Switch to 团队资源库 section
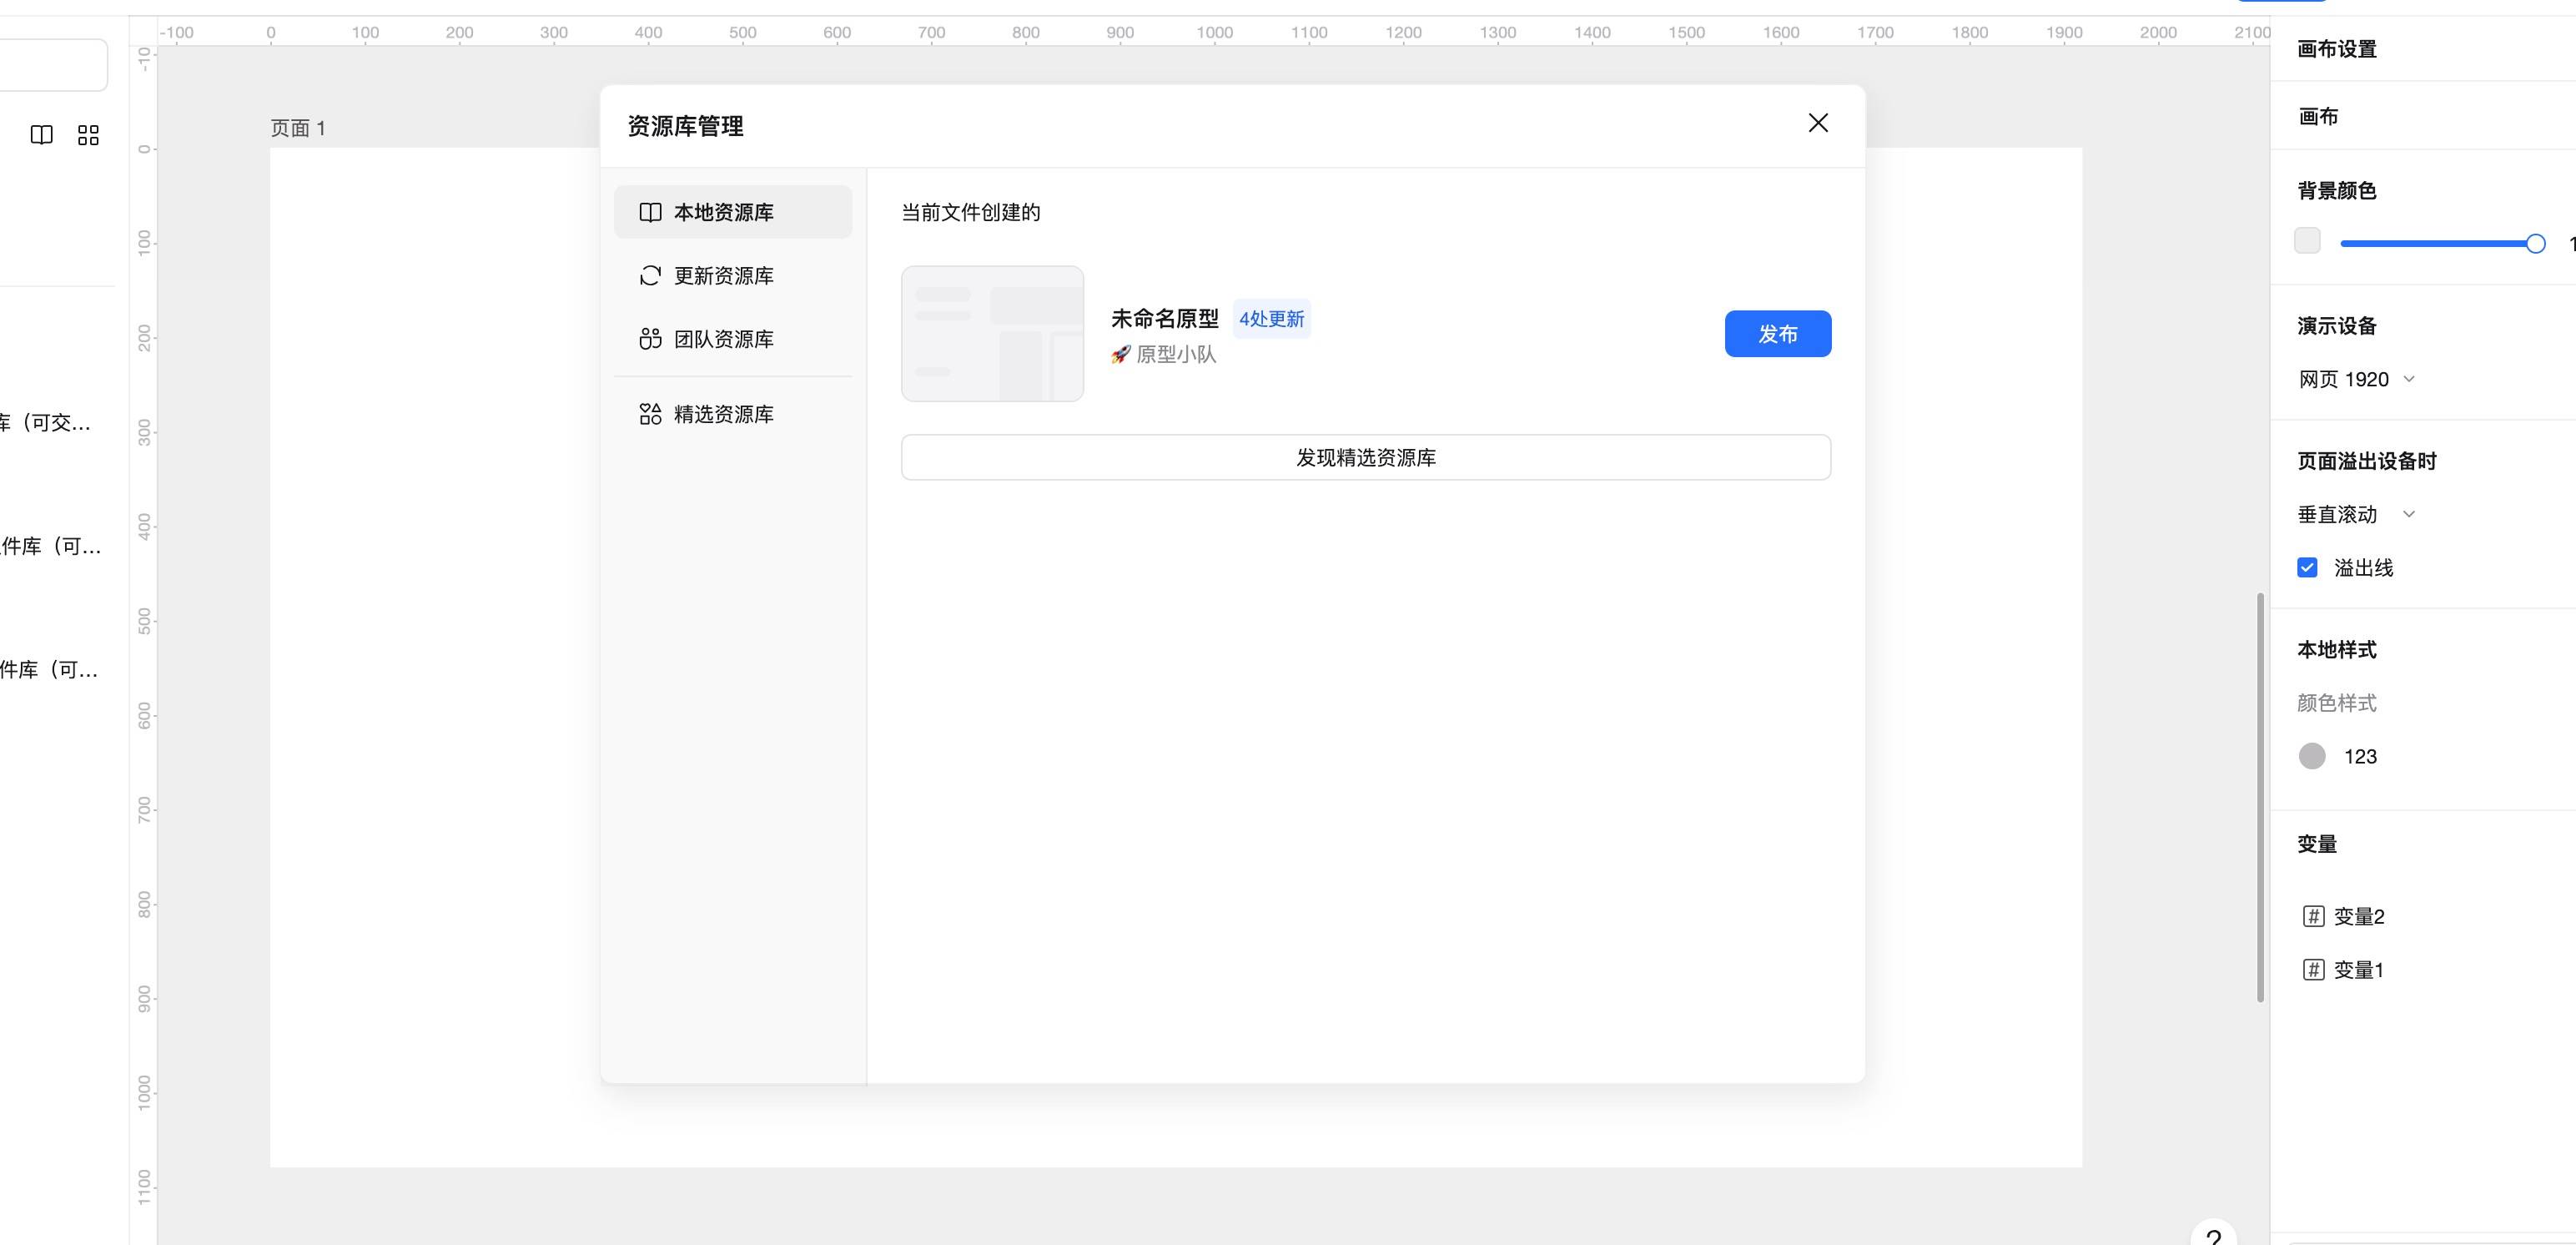Viewport: 2576px width, 1245px height. [x=733, y=339]
